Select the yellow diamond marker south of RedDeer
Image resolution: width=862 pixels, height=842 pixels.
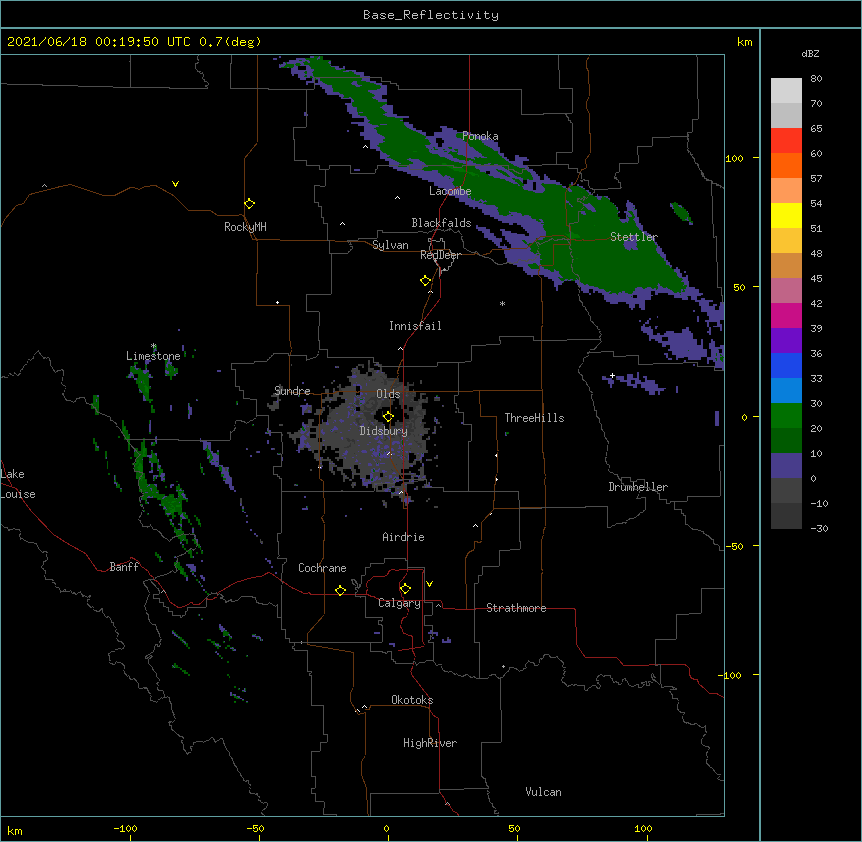tap(426, 281)
